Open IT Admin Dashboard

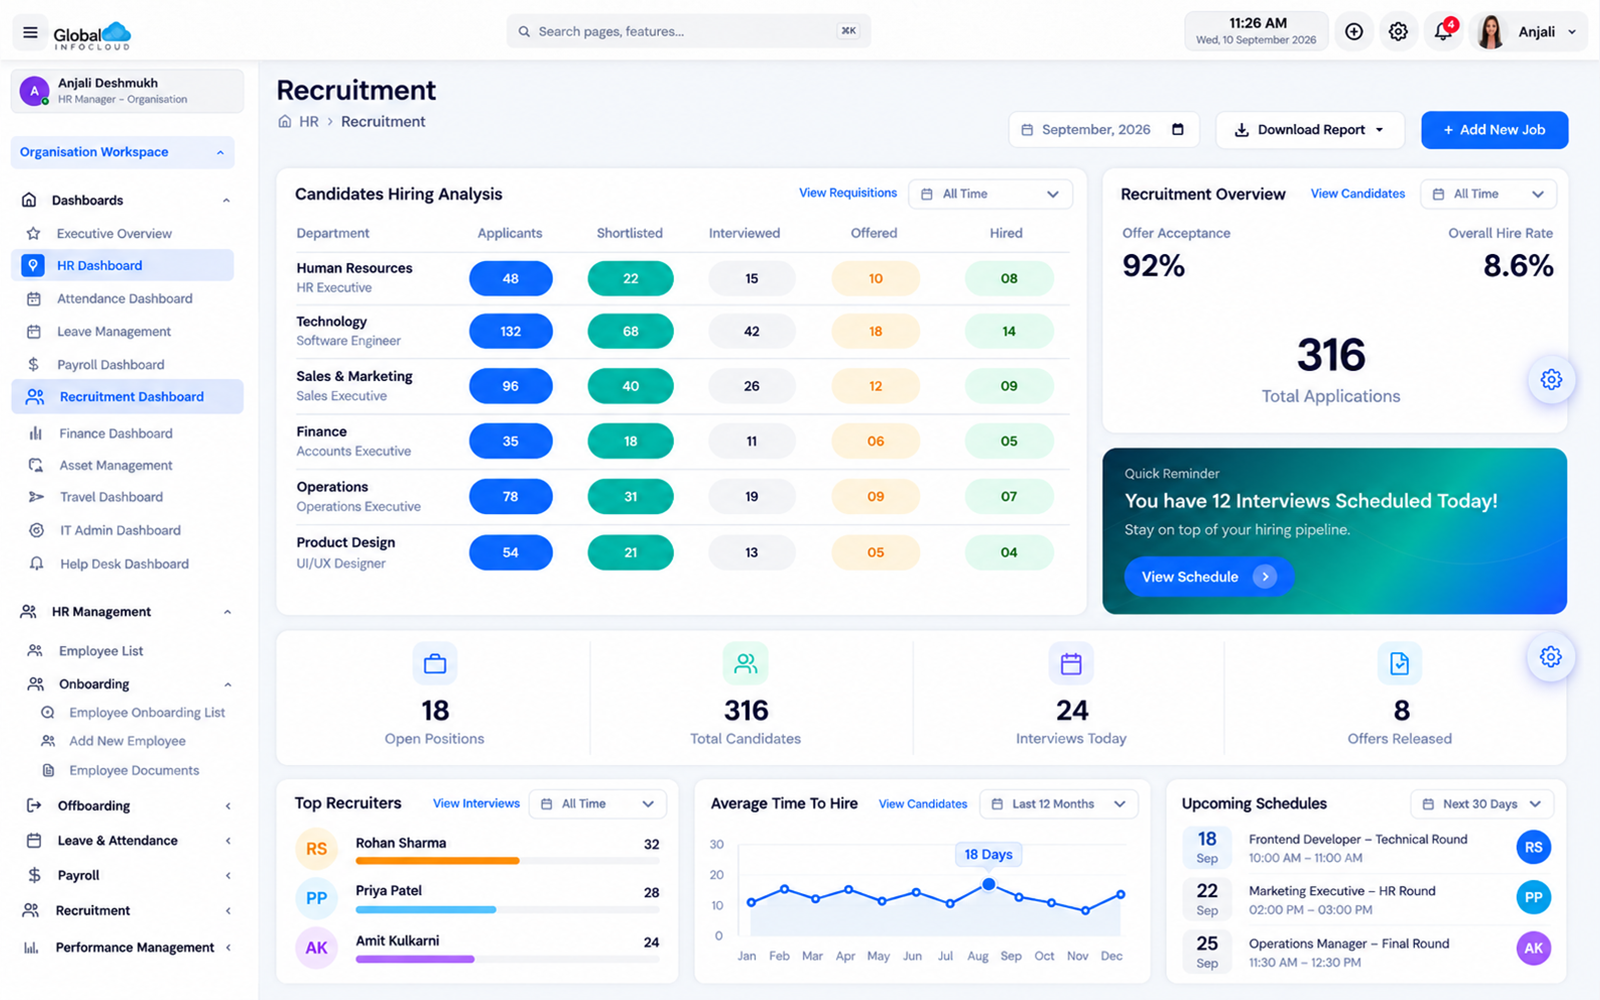120,530
